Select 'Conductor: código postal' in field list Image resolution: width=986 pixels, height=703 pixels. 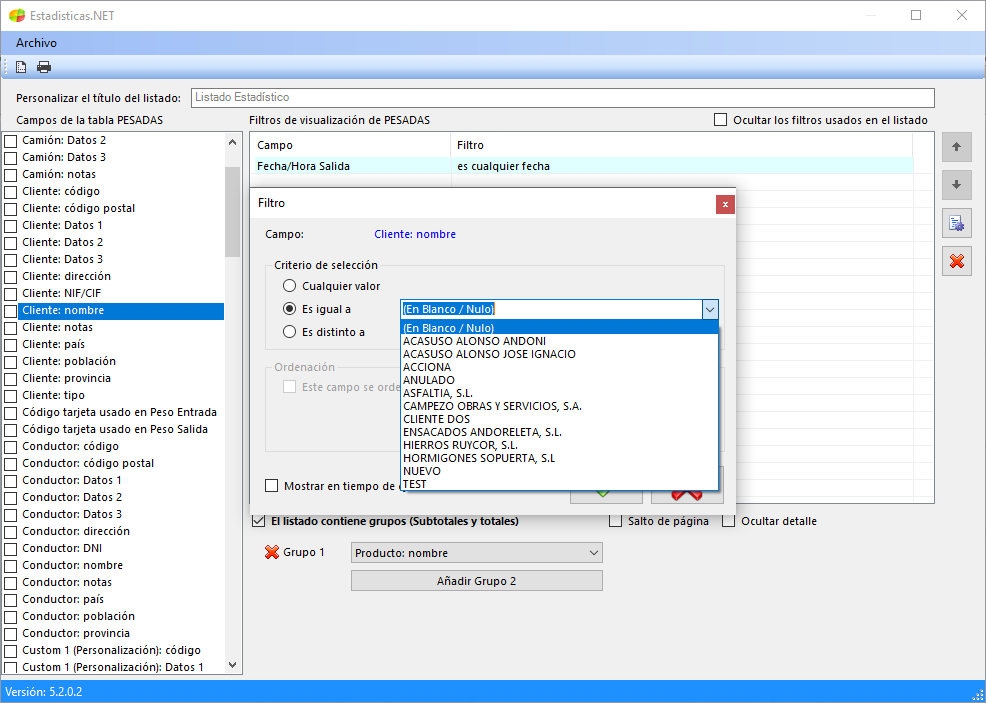pyautogui.click(x=88, y=463)
